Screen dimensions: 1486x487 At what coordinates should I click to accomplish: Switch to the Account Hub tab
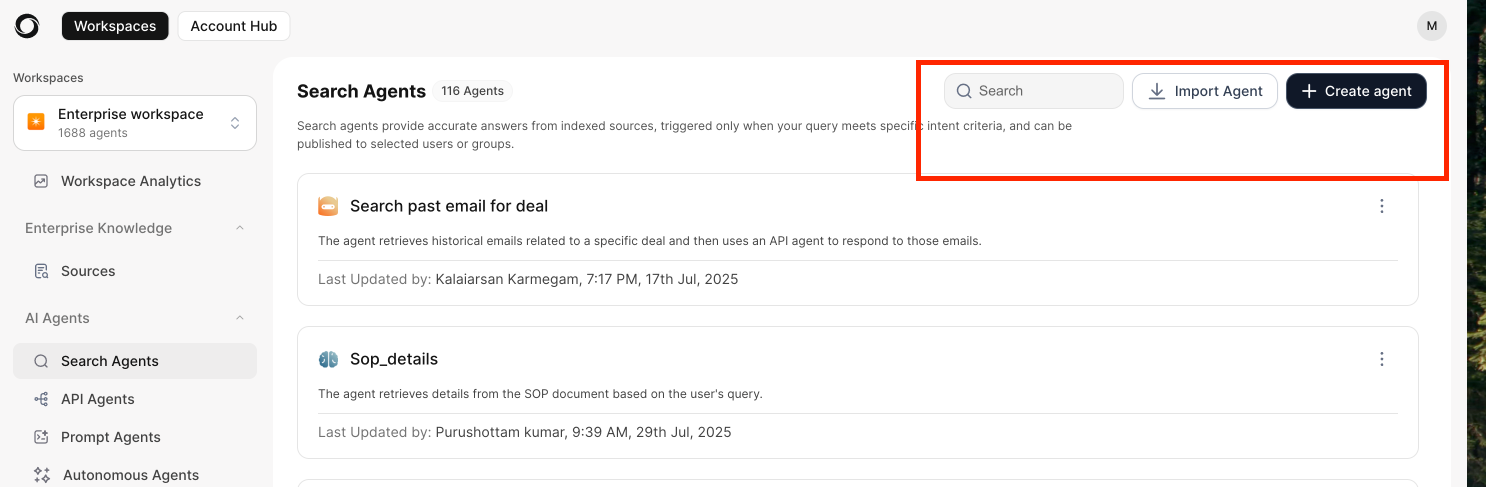pos(234,26)
